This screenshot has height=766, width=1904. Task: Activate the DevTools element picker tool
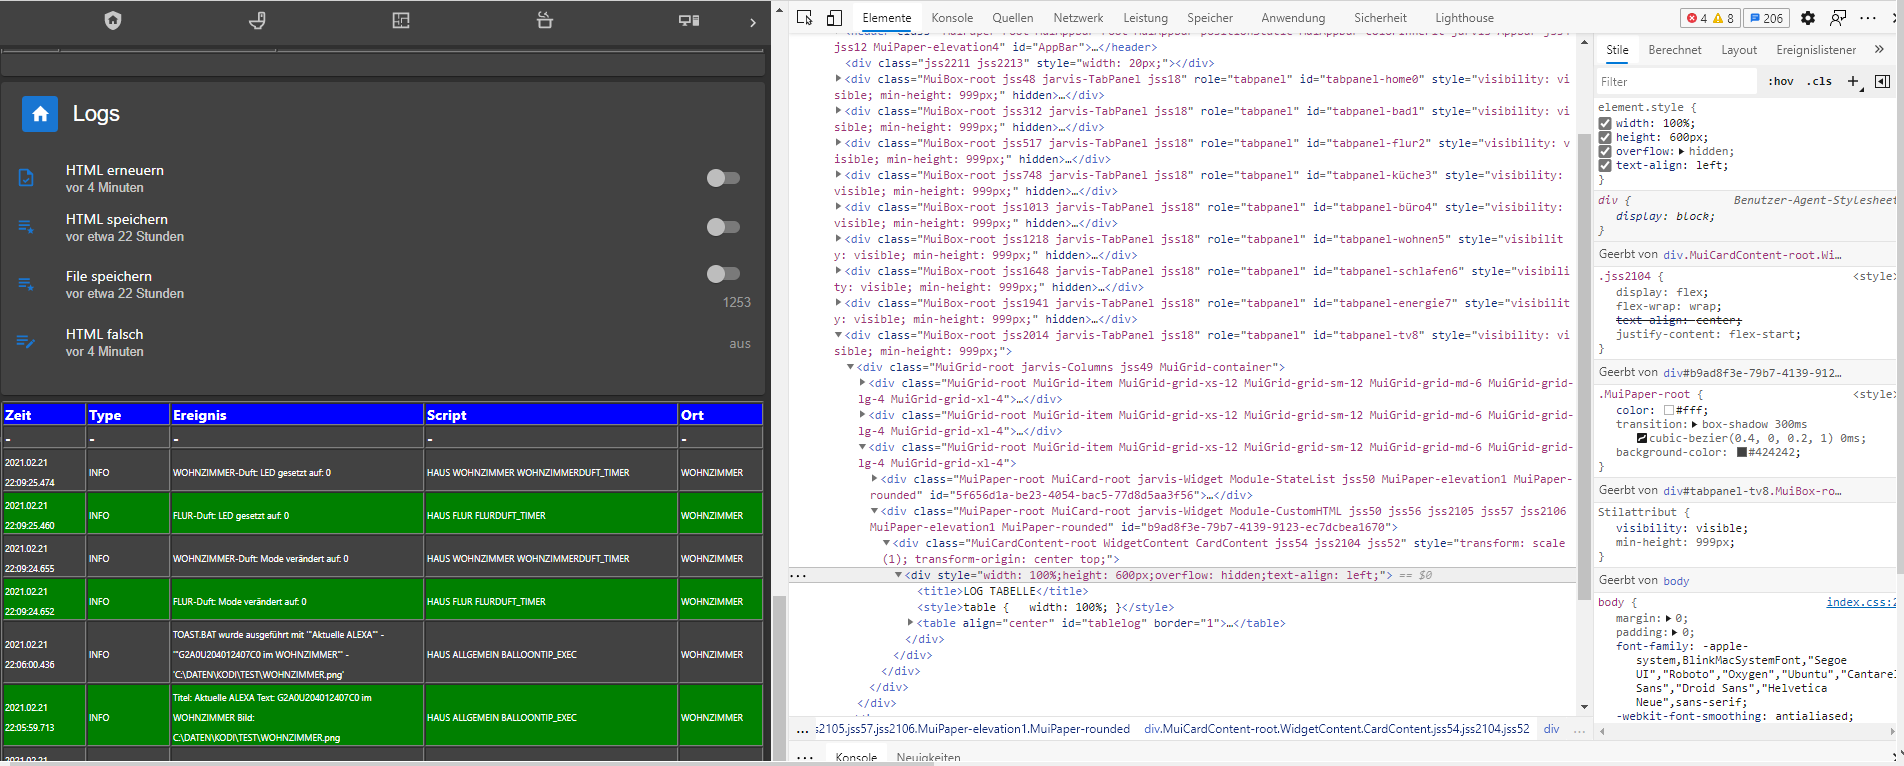click(x=805, y=18)
